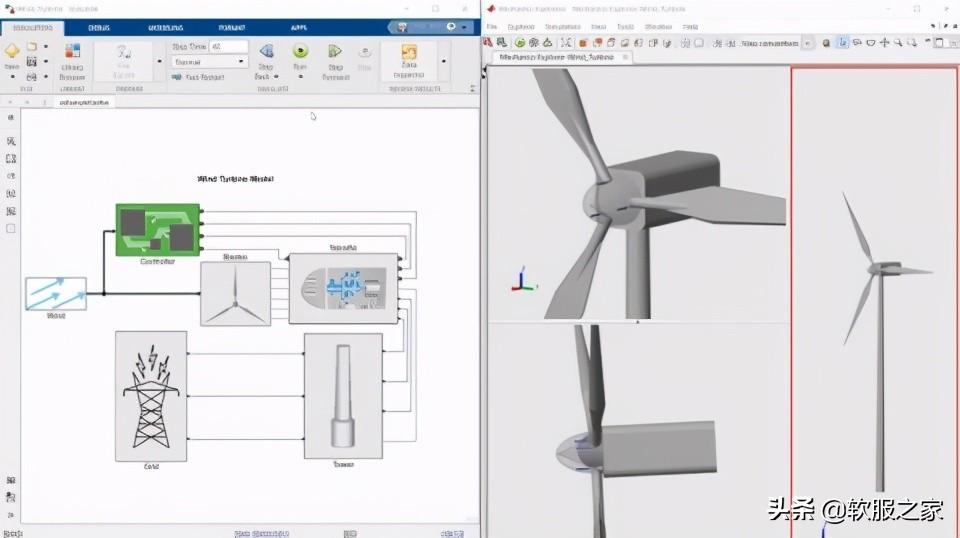This screenshot has width=960, height=538.
Task: Select the Grid transmission tower block
Action: 150,396
